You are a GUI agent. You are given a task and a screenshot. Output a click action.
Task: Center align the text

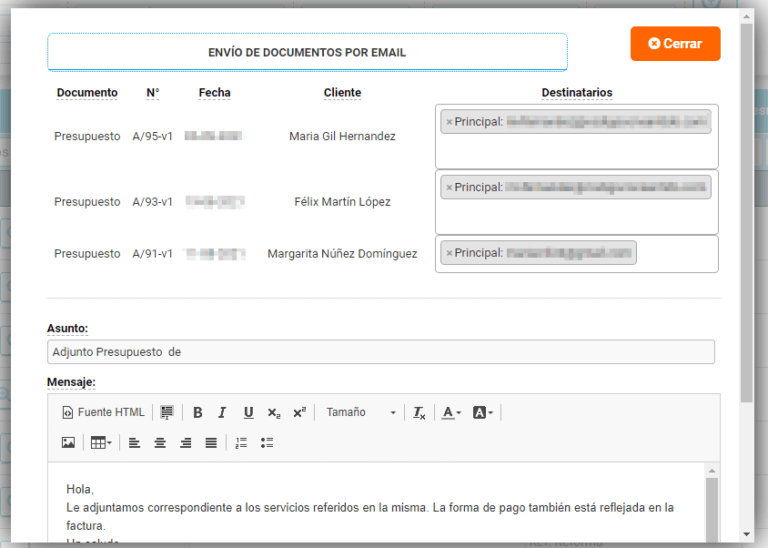tap(160, 443)
